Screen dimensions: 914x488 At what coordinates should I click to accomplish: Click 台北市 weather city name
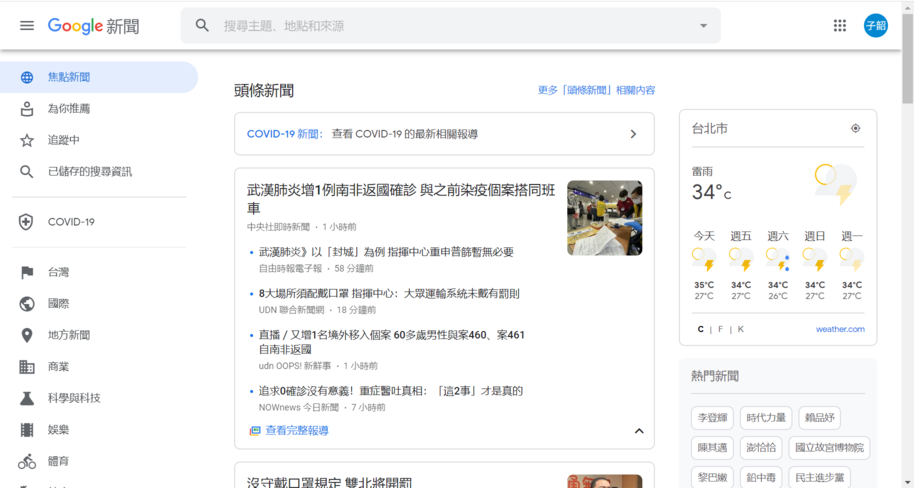point(709,129)
